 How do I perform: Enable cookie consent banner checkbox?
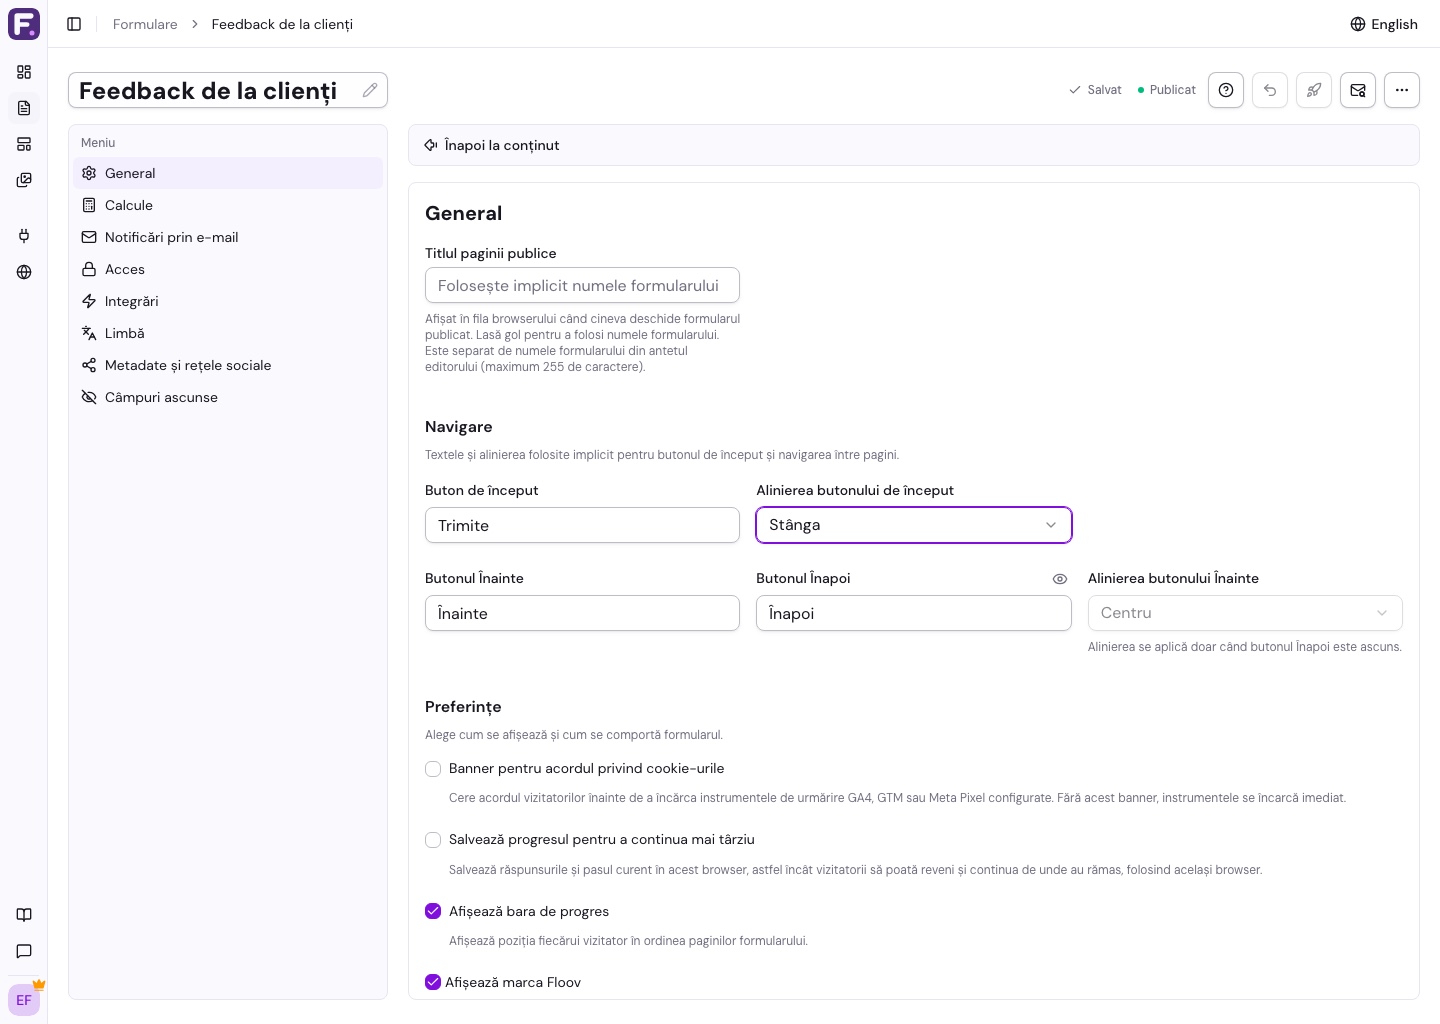(433, 769)
